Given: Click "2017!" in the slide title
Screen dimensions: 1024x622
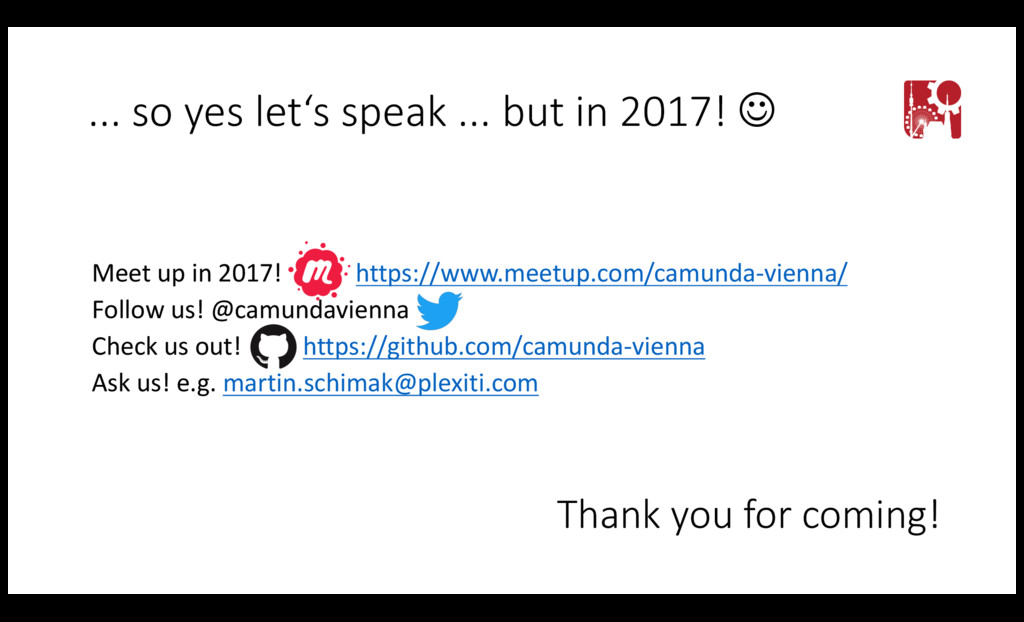Looking at the screenshot, I should click(x=673, y=112).
